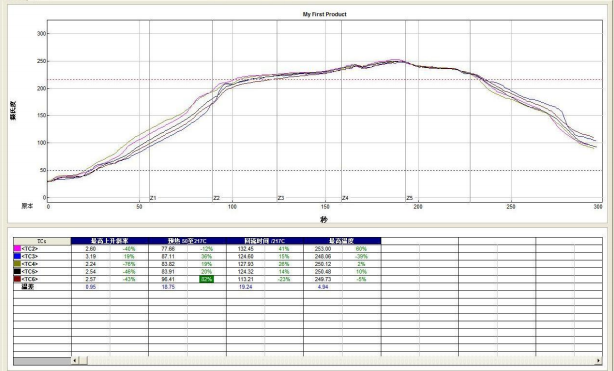
Task: Click the olive TC4 color swatch
Action: (17, 264)
